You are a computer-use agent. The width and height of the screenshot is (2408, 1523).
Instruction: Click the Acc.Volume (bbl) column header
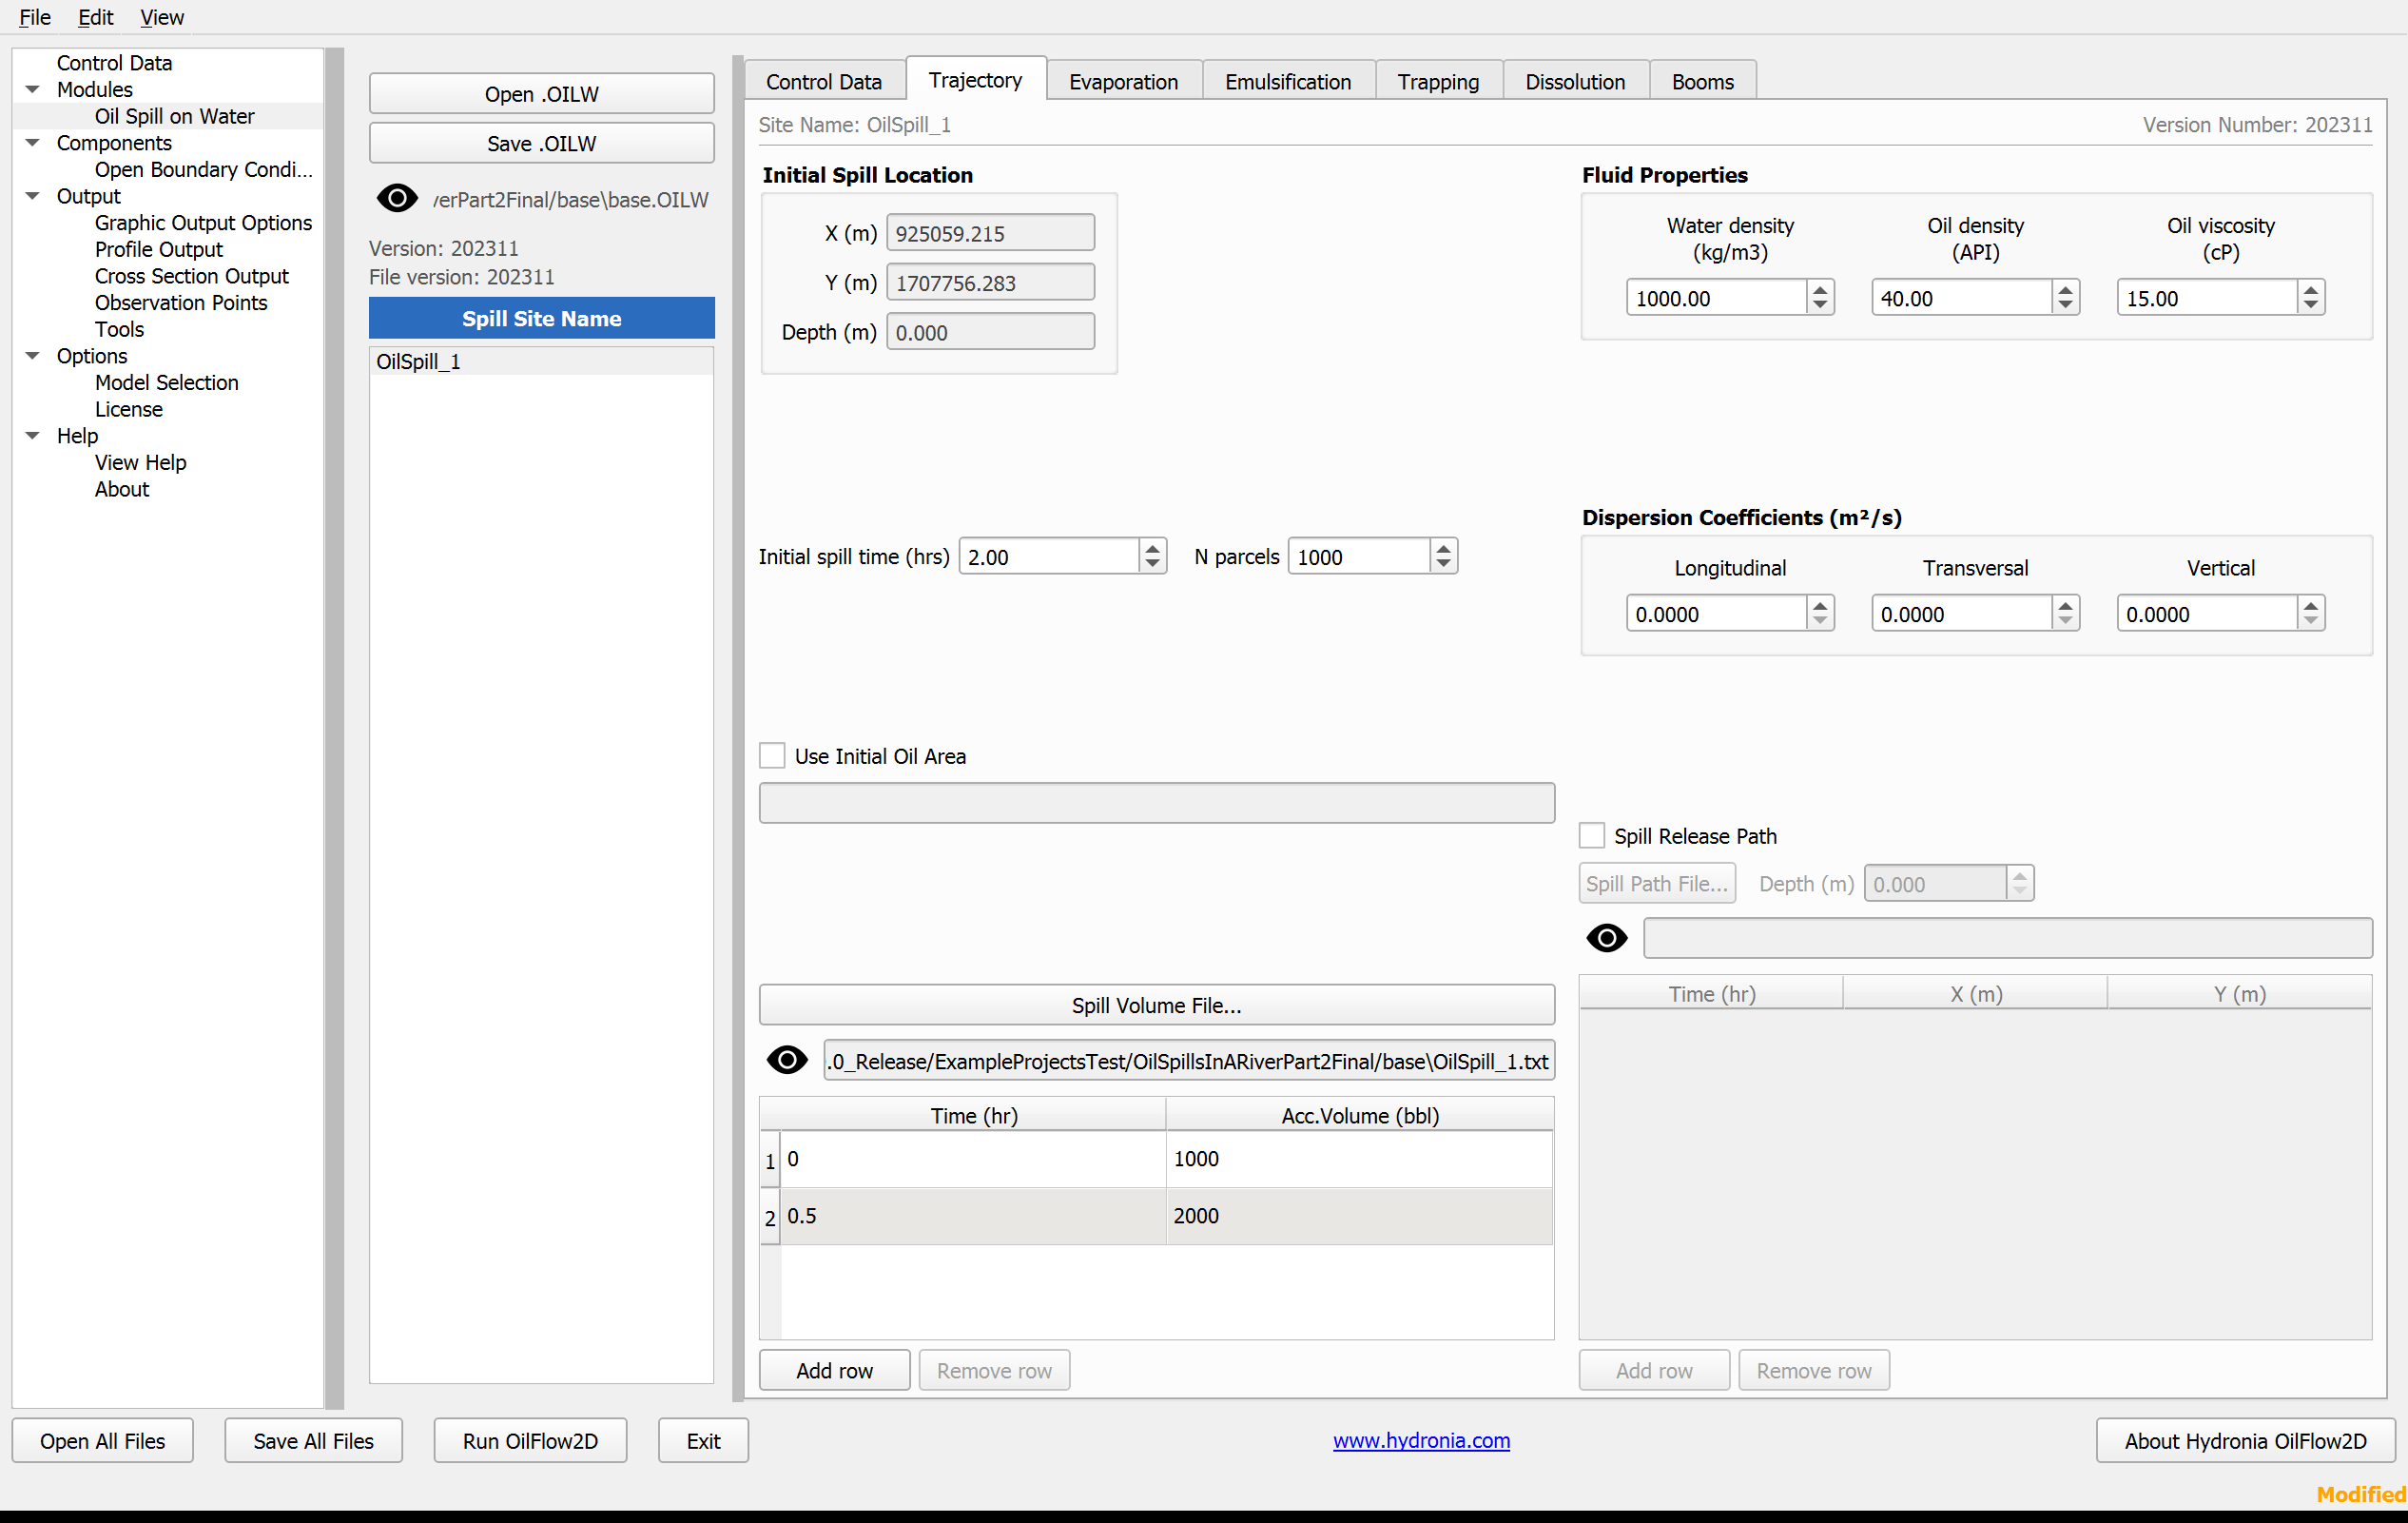1359,1114
